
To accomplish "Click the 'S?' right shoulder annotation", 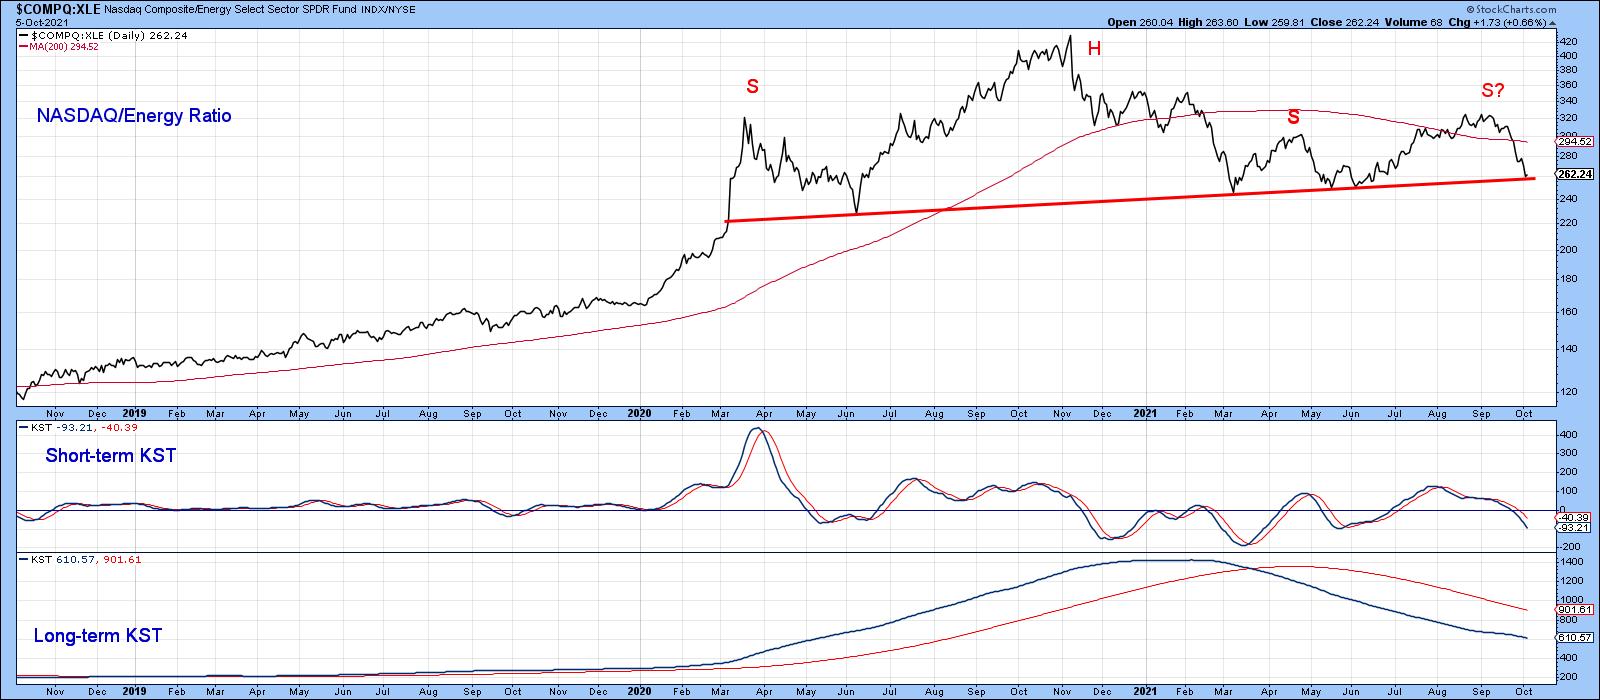I will point(1493,91).
